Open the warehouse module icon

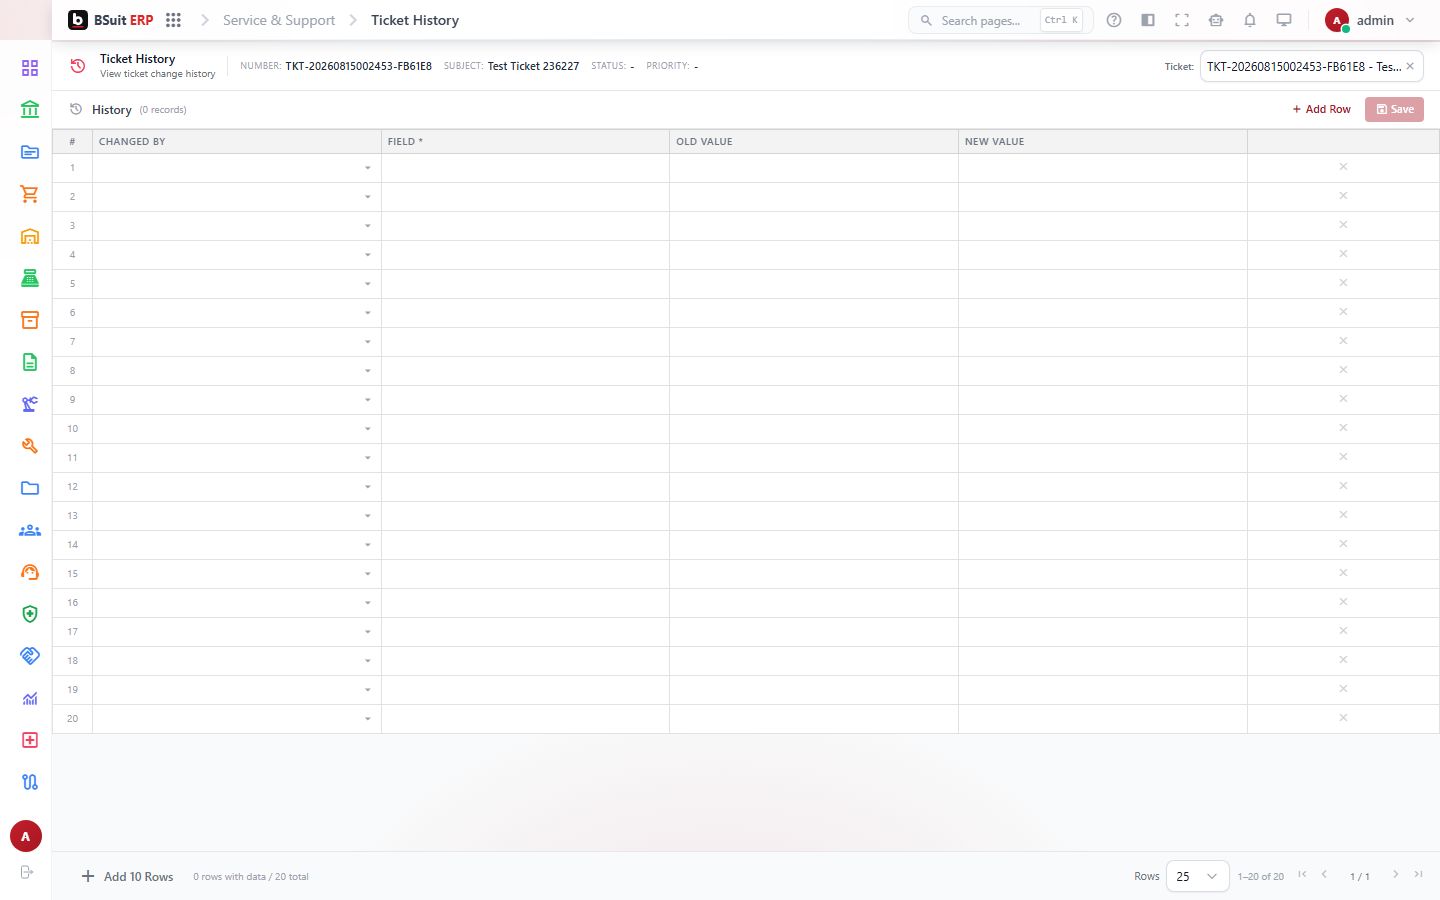30,236
